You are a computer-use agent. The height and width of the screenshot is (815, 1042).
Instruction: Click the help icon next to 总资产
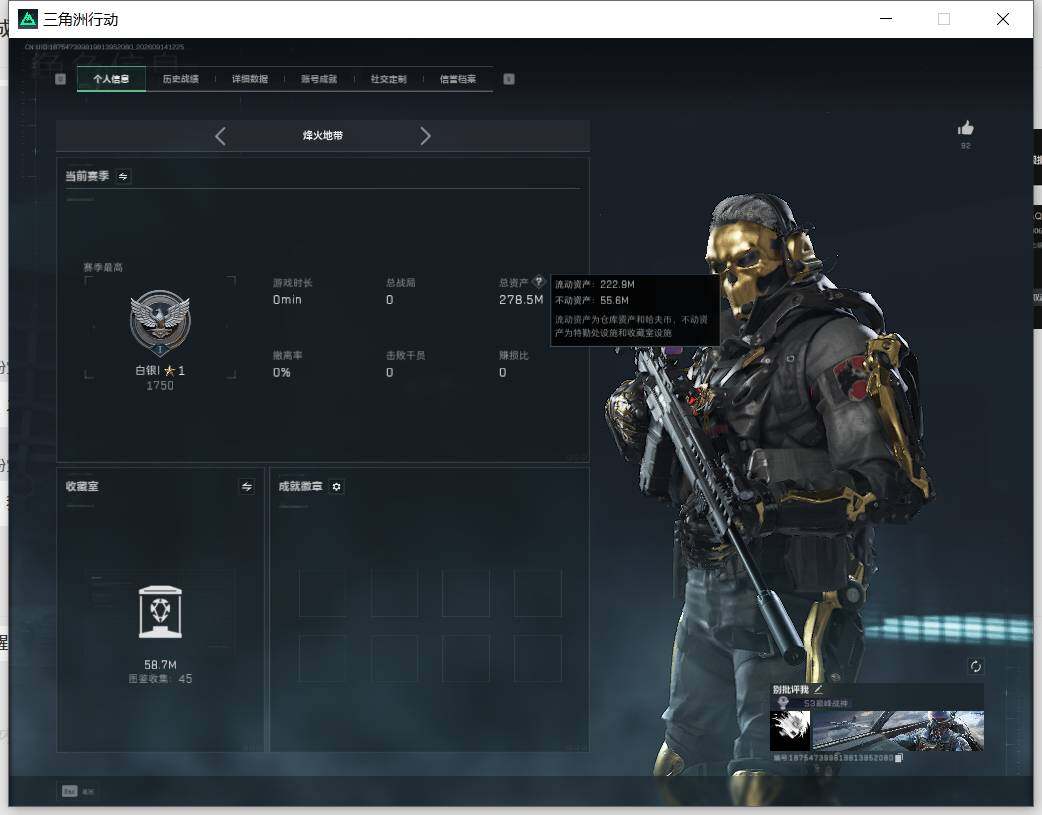[x=539, y=281]
